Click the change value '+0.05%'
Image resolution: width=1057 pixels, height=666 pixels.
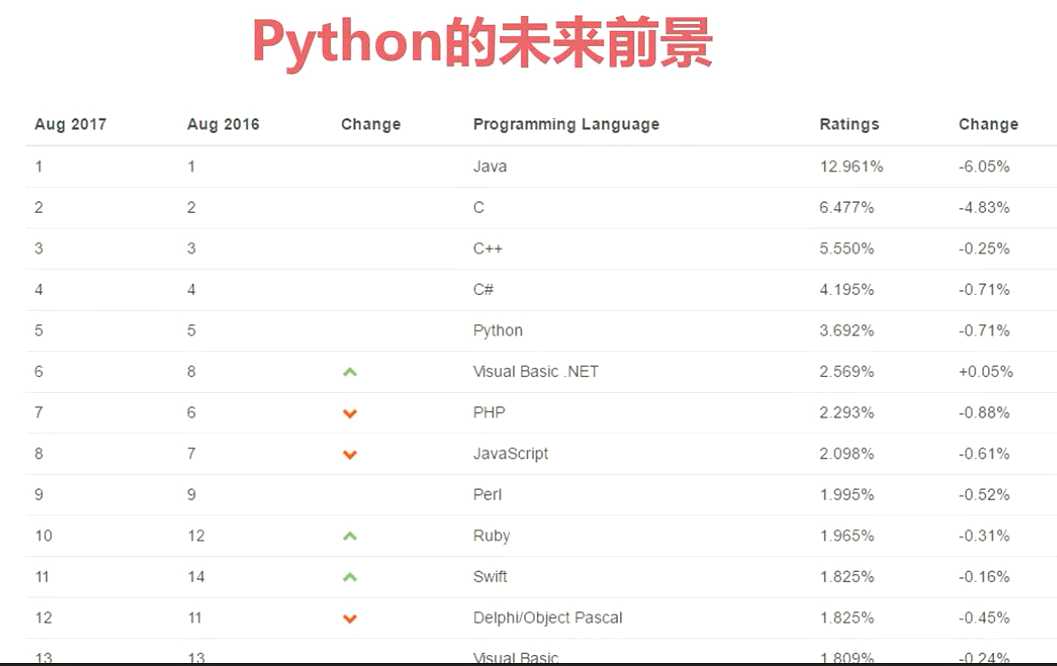pyautogui.click(x=986, y=371)
